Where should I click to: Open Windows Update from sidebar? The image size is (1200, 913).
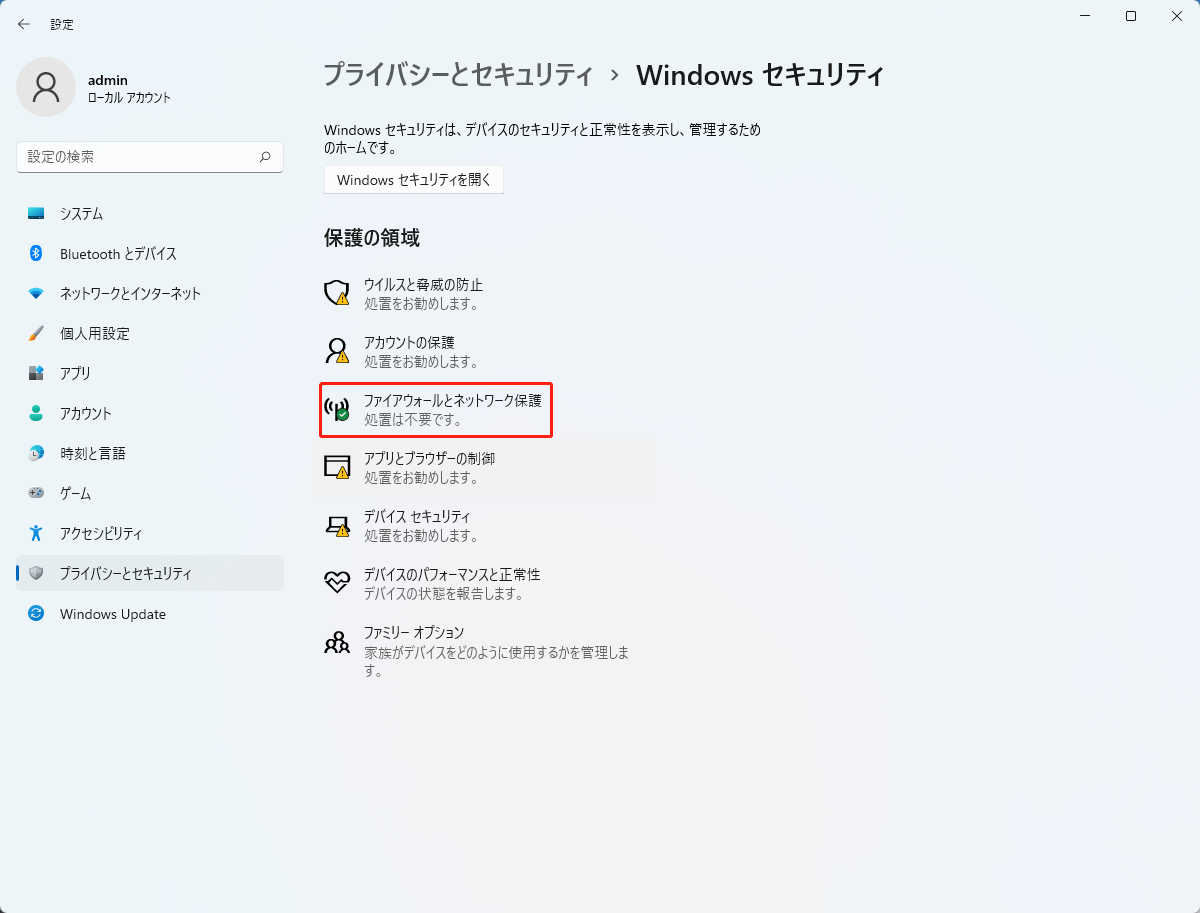(112, 613)
